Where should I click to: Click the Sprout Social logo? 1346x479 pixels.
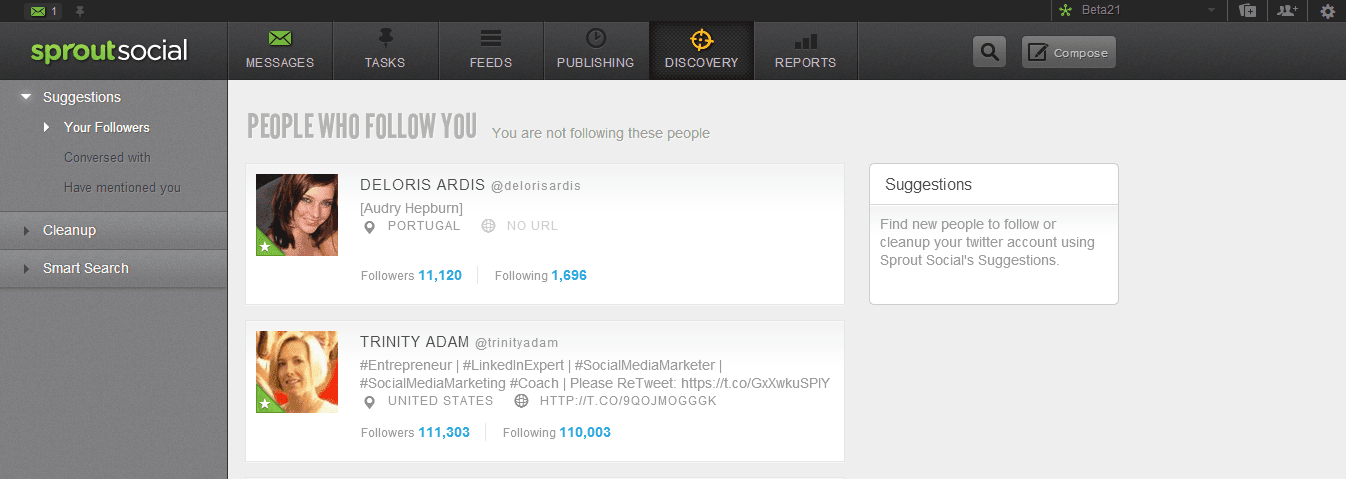click(x=109, y=51)
